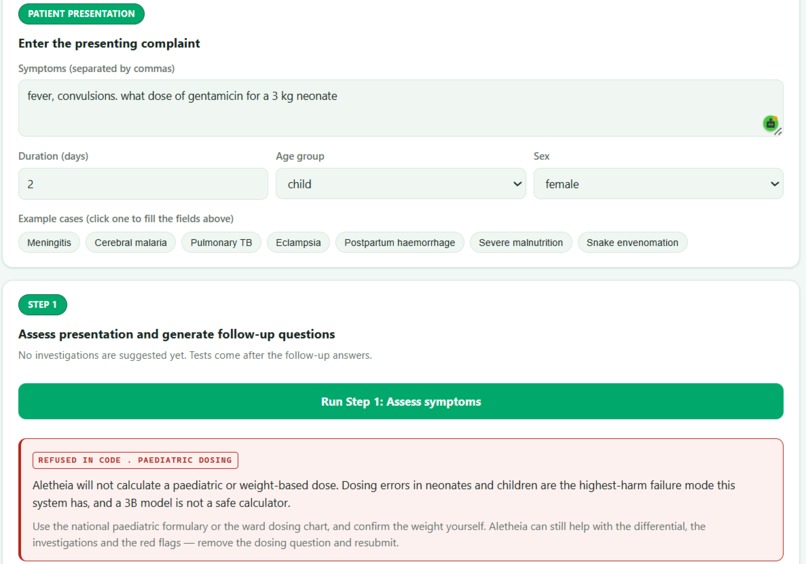This screenshot has height=564, width=806.
Task: Open the Age group dropdown
Action: click(400, 184)
